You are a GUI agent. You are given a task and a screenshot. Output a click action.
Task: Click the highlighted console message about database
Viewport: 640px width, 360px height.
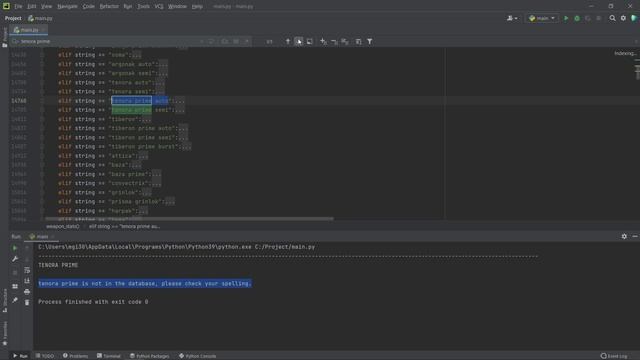tap(145, 283)
